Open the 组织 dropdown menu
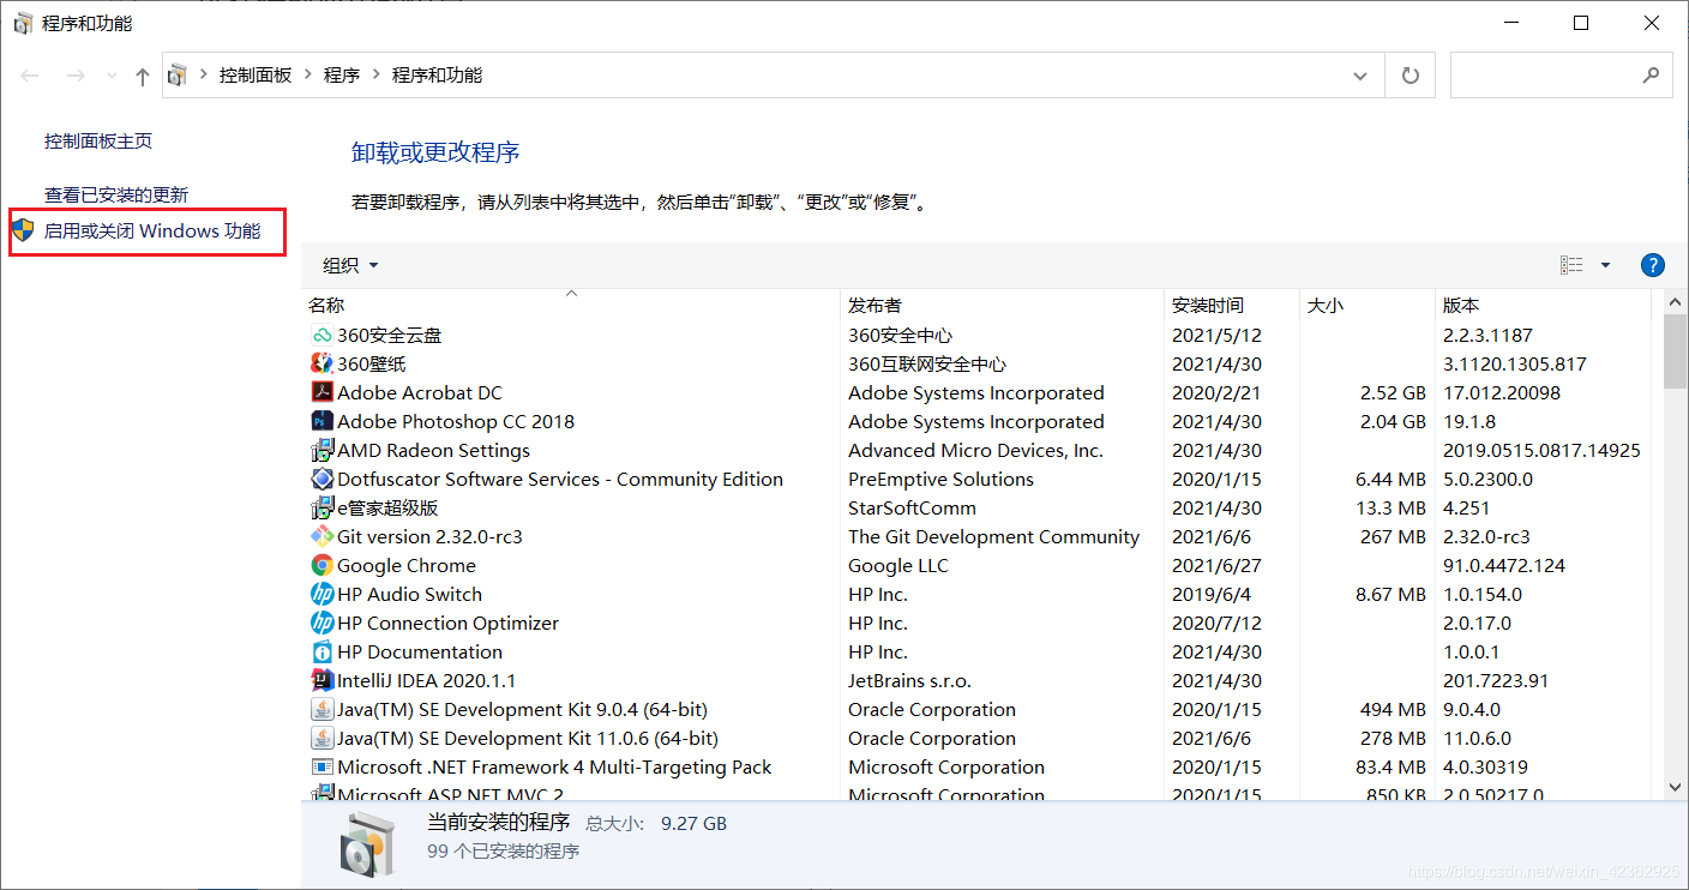 pos(350,265)
